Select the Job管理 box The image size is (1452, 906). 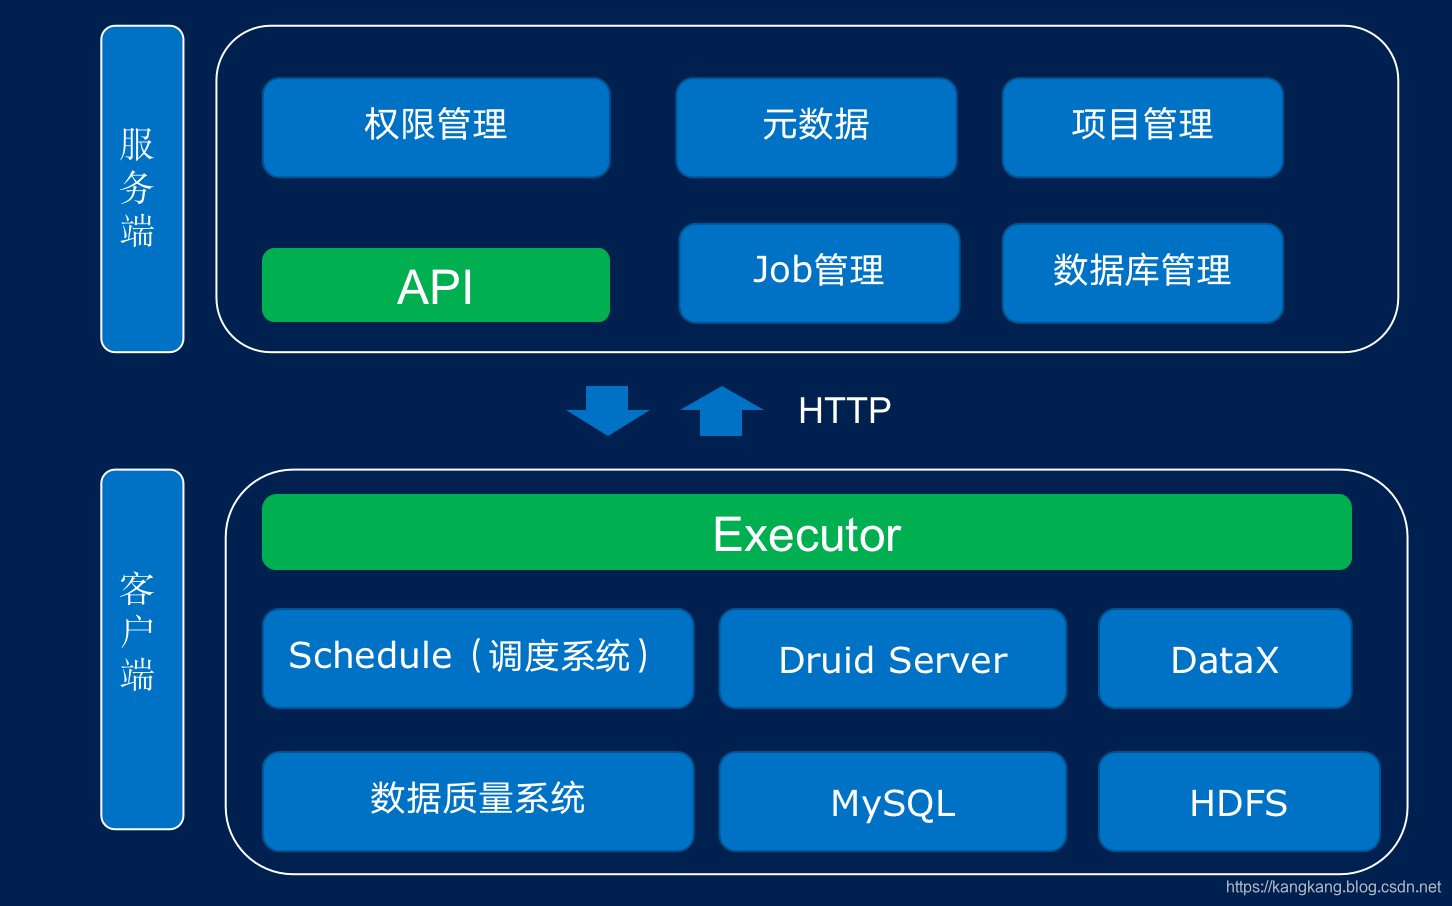[819, 273]
